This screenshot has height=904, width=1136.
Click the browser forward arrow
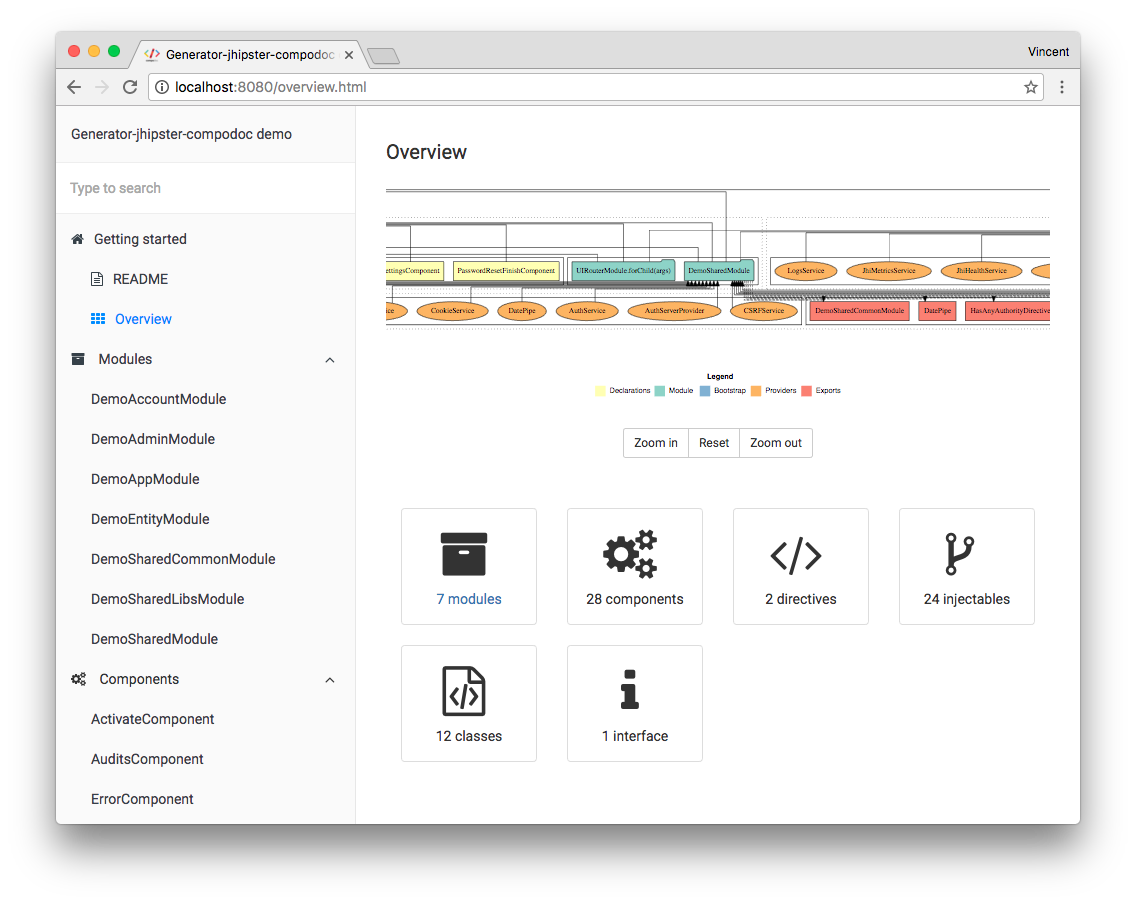point(101,87)
